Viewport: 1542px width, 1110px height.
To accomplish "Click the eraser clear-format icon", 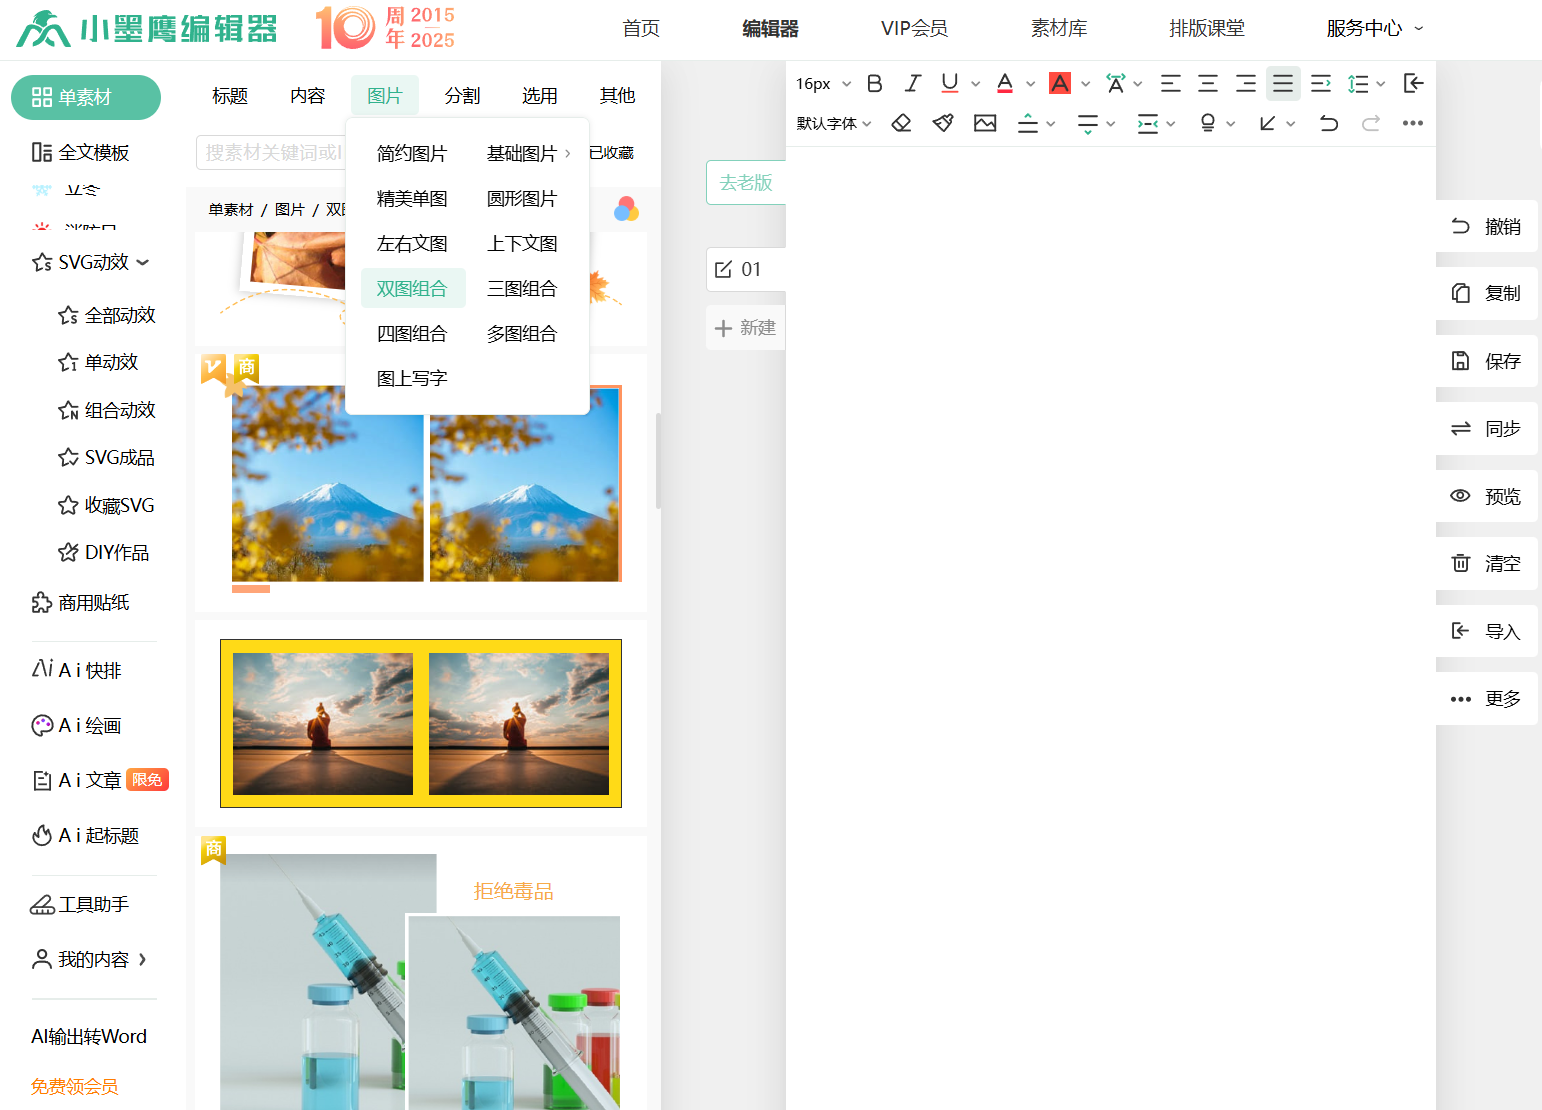I will (901, 123).
